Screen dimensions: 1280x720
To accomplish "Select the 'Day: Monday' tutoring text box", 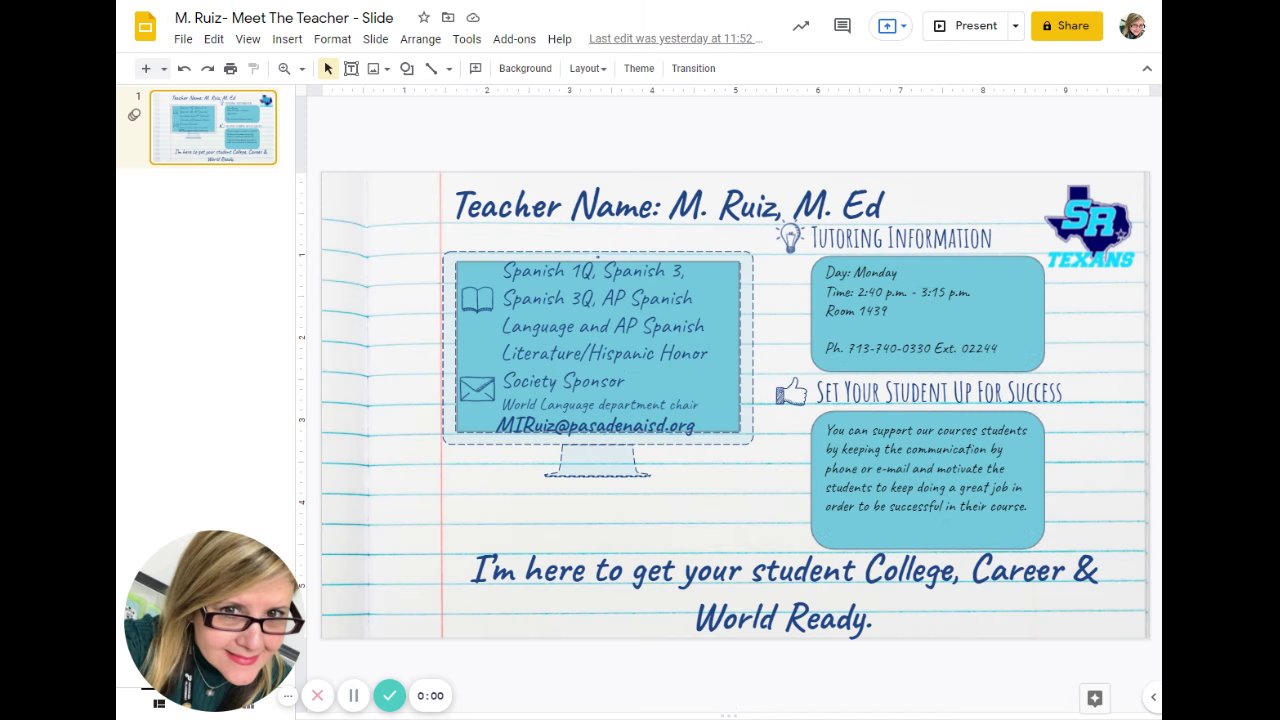I will coord(927,313).
